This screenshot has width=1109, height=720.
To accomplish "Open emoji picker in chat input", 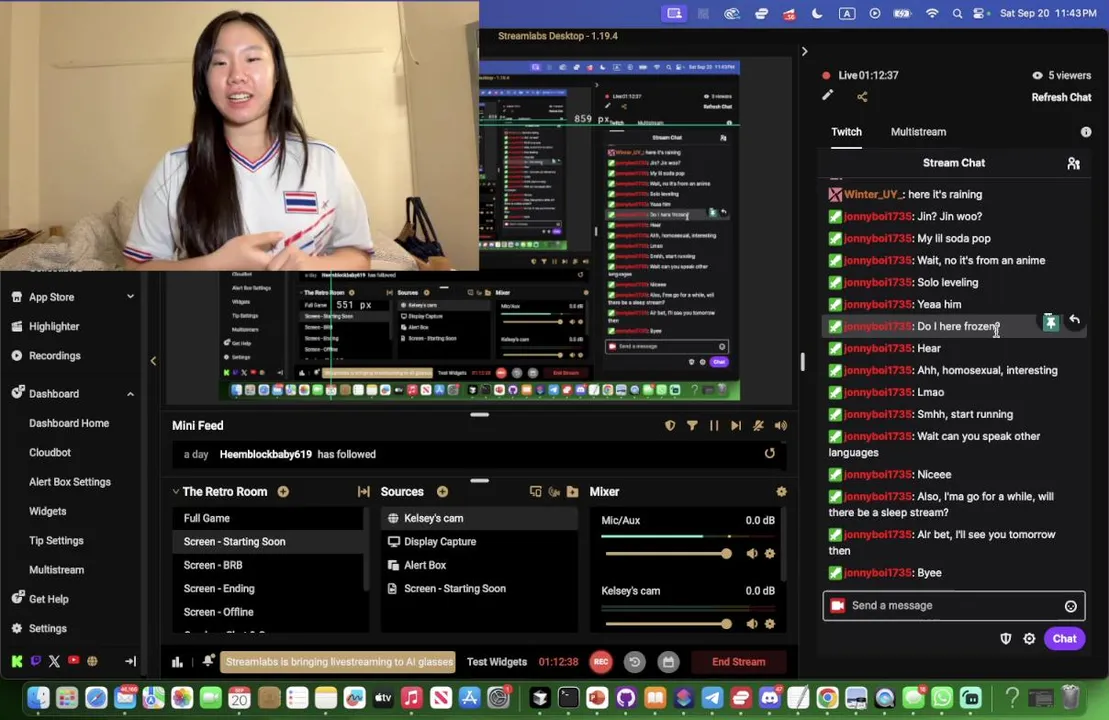I will tap(1071, 606).
